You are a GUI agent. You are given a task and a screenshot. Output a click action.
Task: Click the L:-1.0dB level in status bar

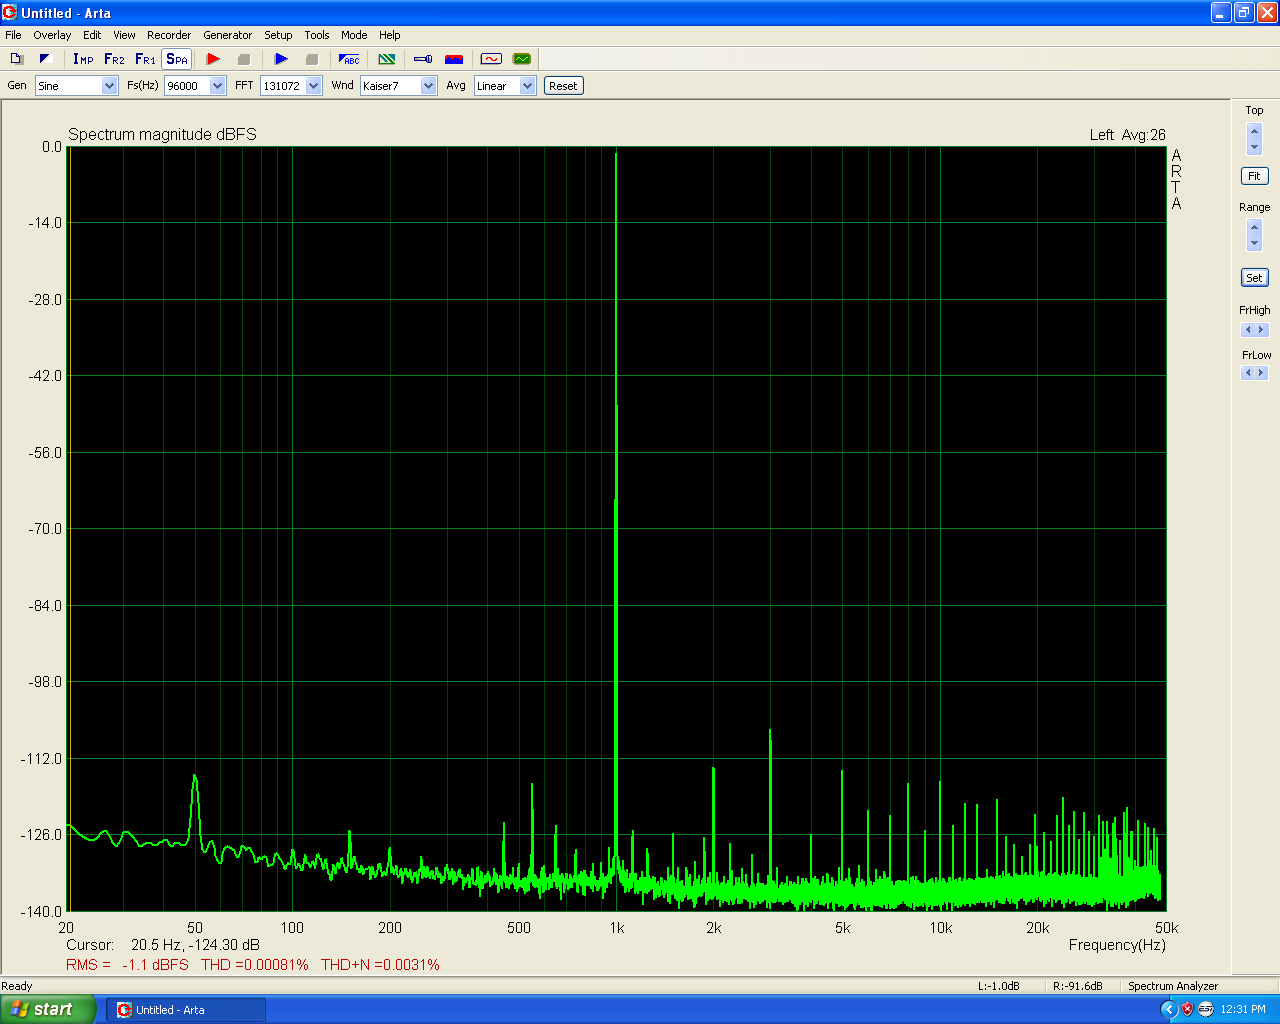(999, 986)
